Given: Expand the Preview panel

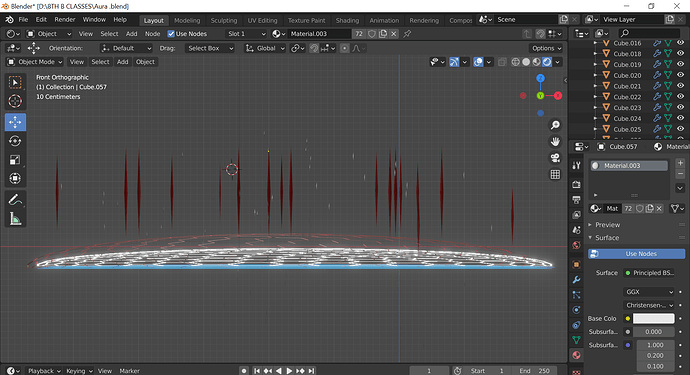Looking at the screenshot, I should (607, 225).
